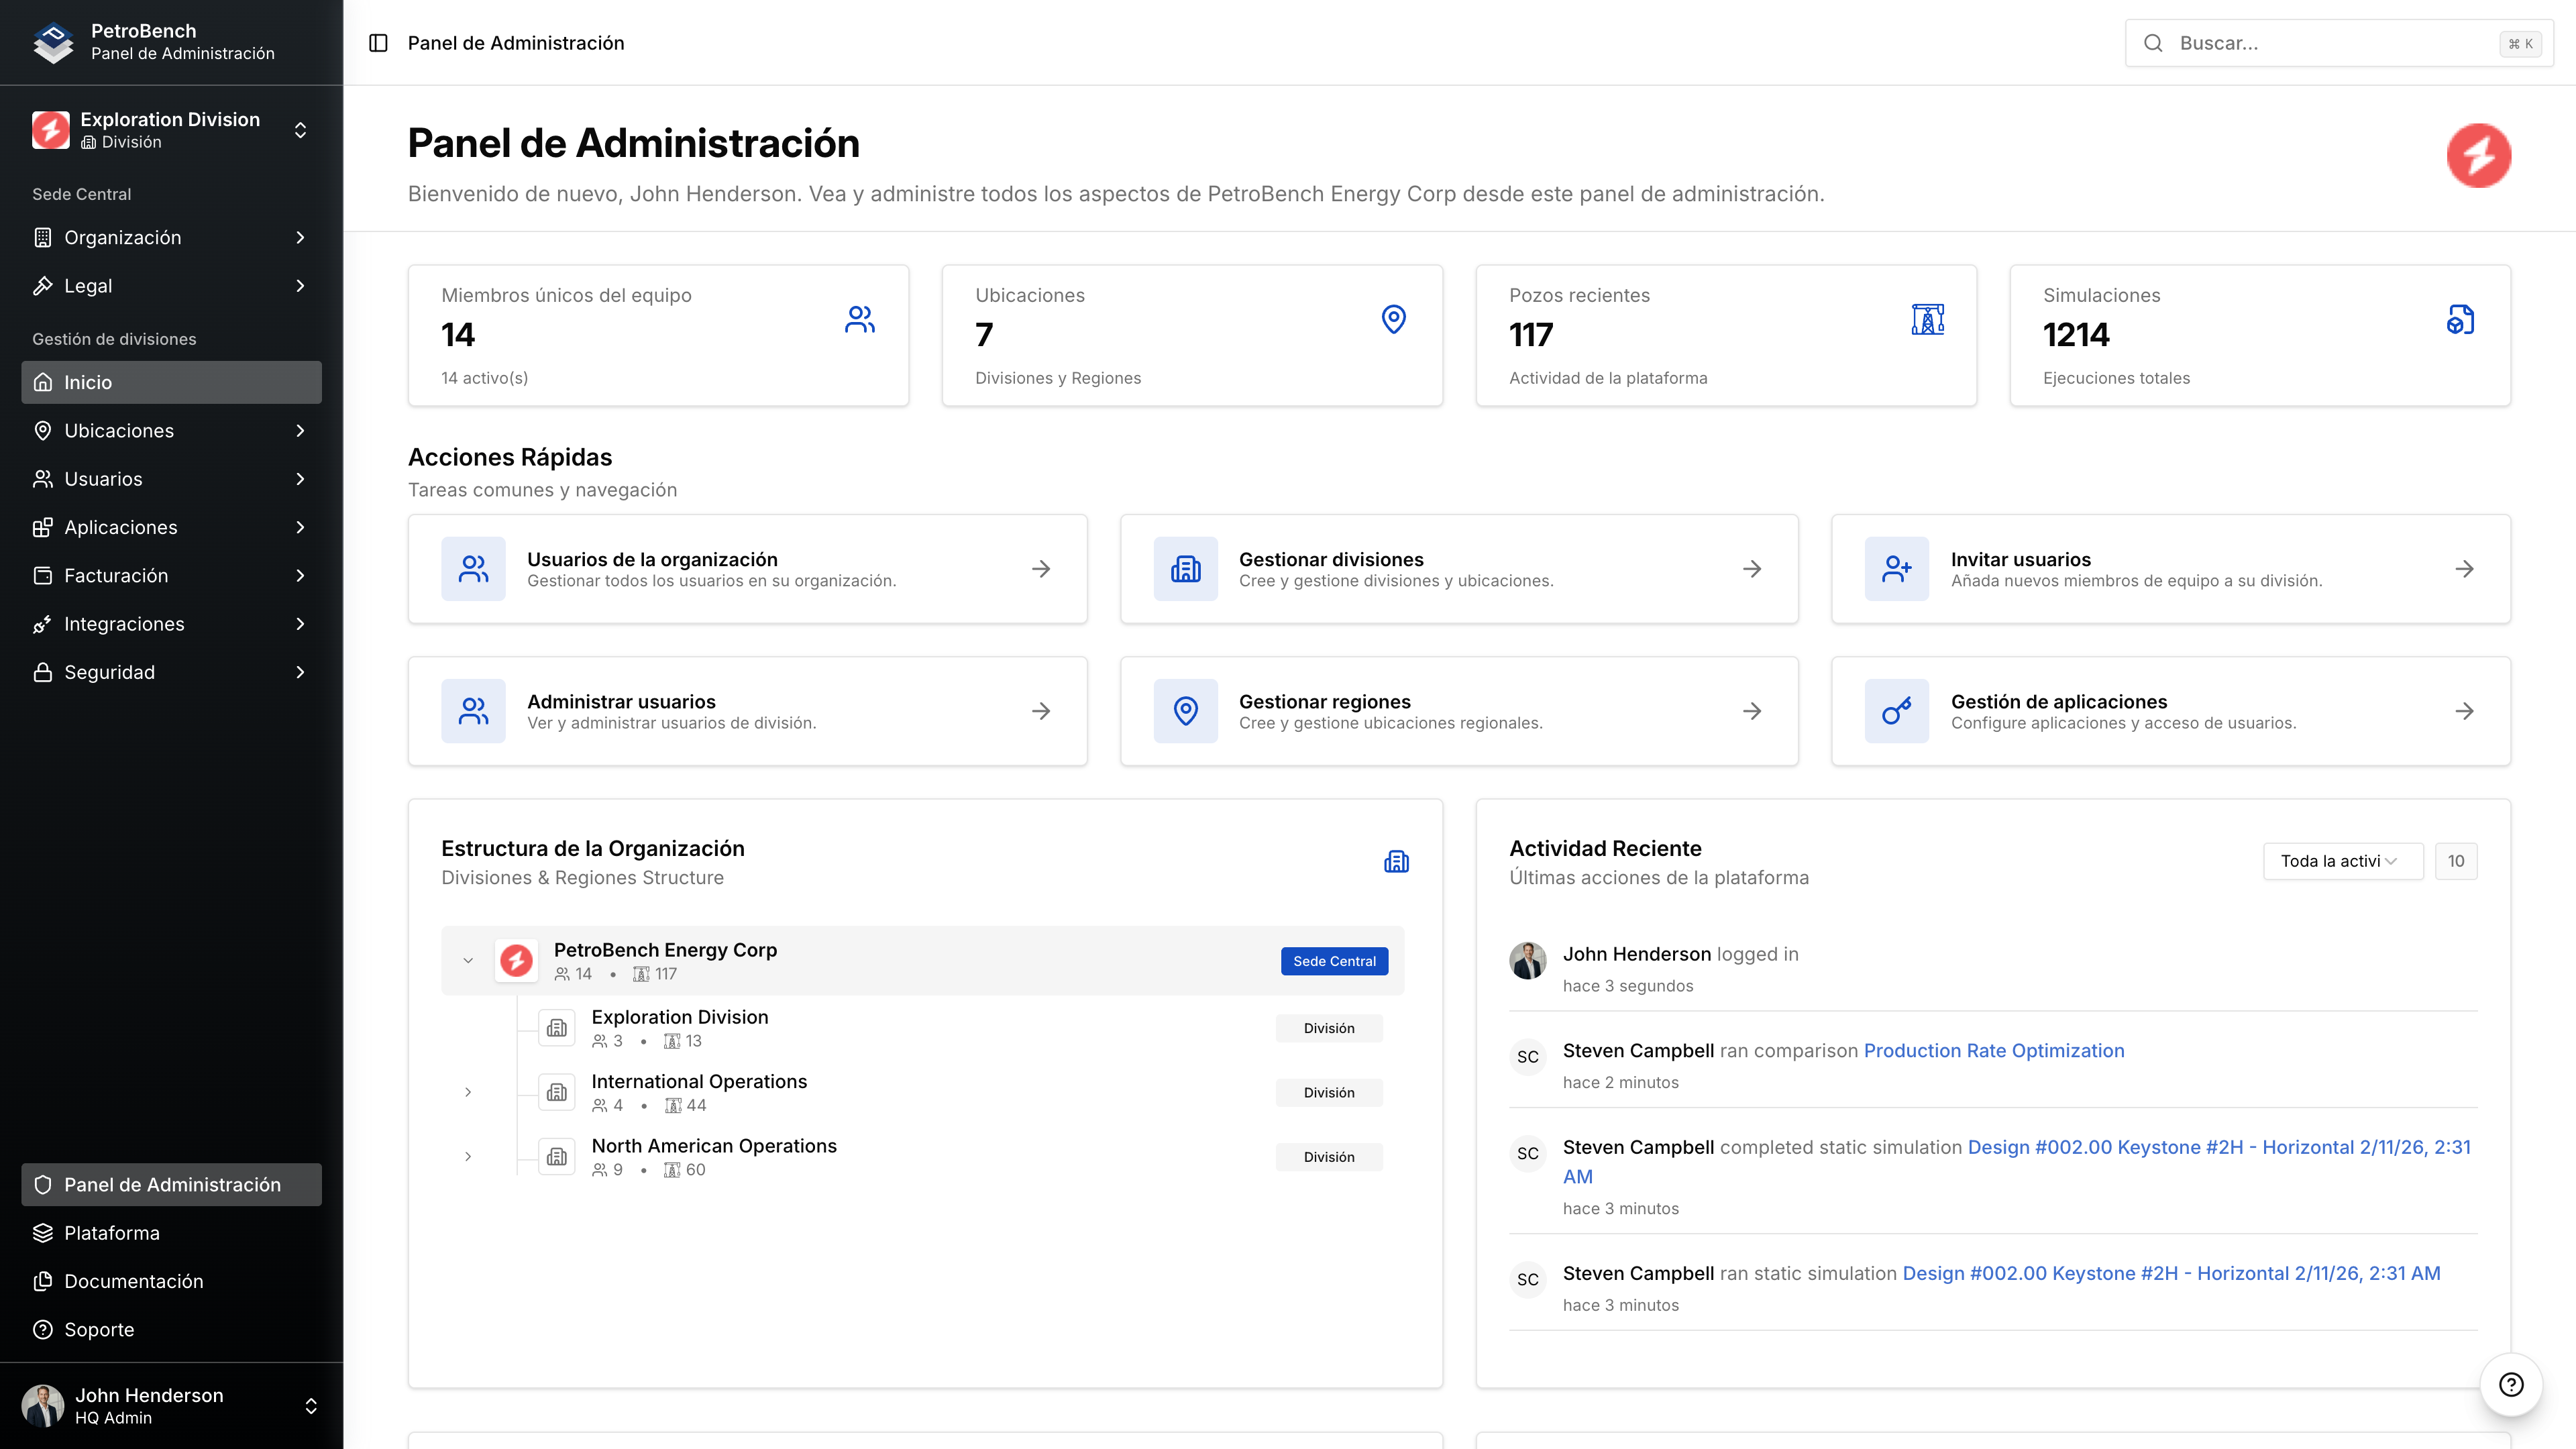Toggle the sidebar panel icon

(378, 43)
